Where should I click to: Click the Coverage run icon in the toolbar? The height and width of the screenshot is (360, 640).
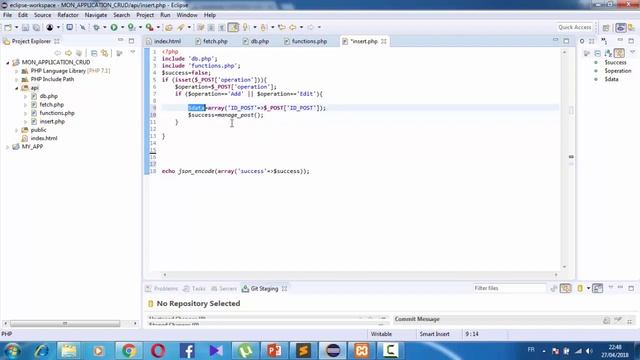pos(131,27)
